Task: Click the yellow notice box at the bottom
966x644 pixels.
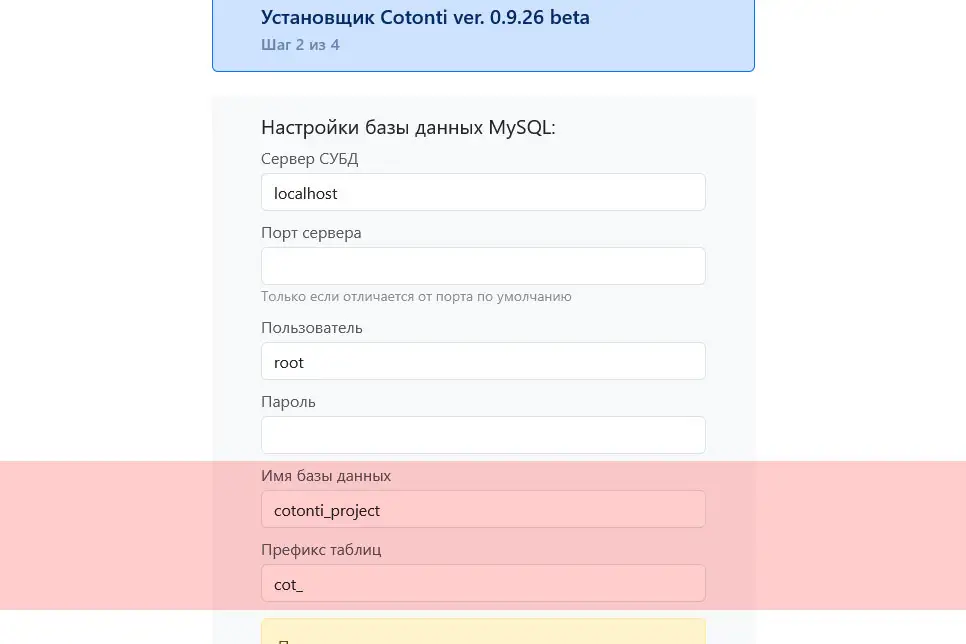Action: coord(483,633)
